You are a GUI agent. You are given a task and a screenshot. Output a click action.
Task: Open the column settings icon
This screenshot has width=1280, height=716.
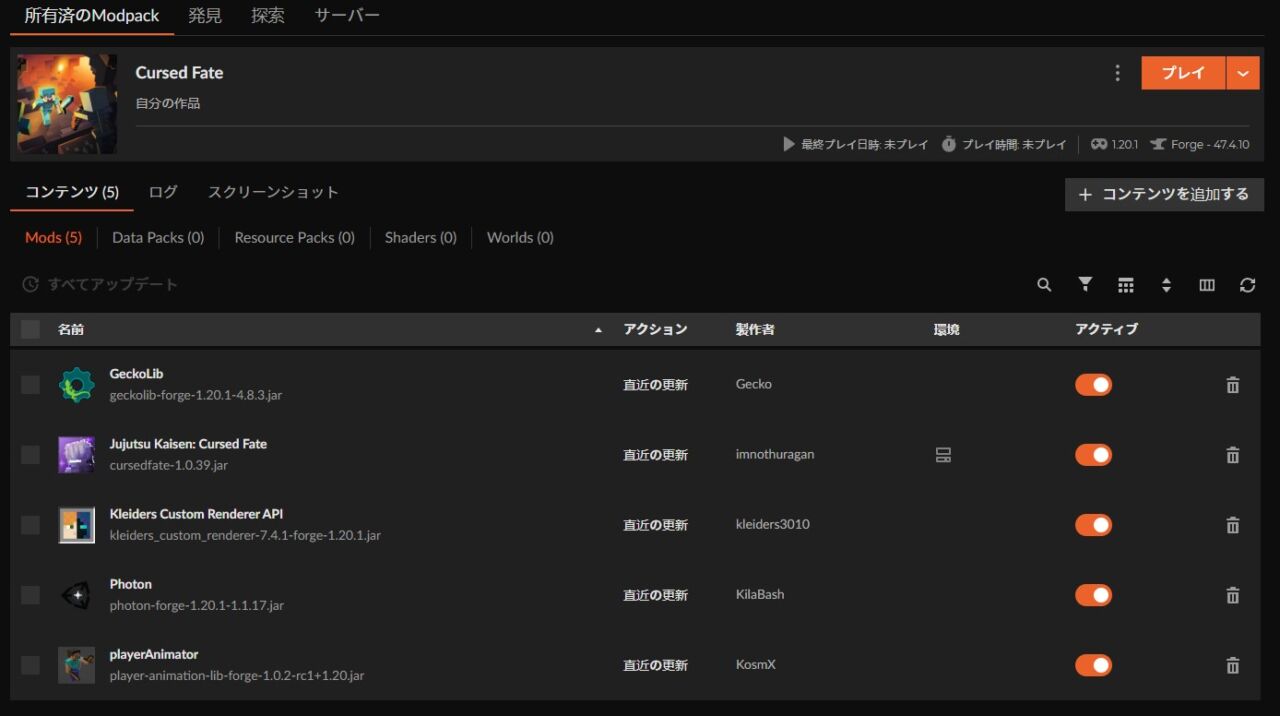point(1206,285)
